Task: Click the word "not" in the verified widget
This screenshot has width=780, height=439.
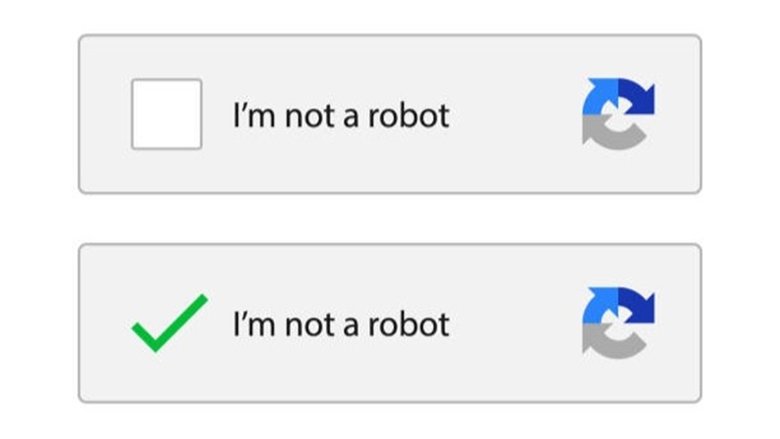Action: tap(310, 325)
